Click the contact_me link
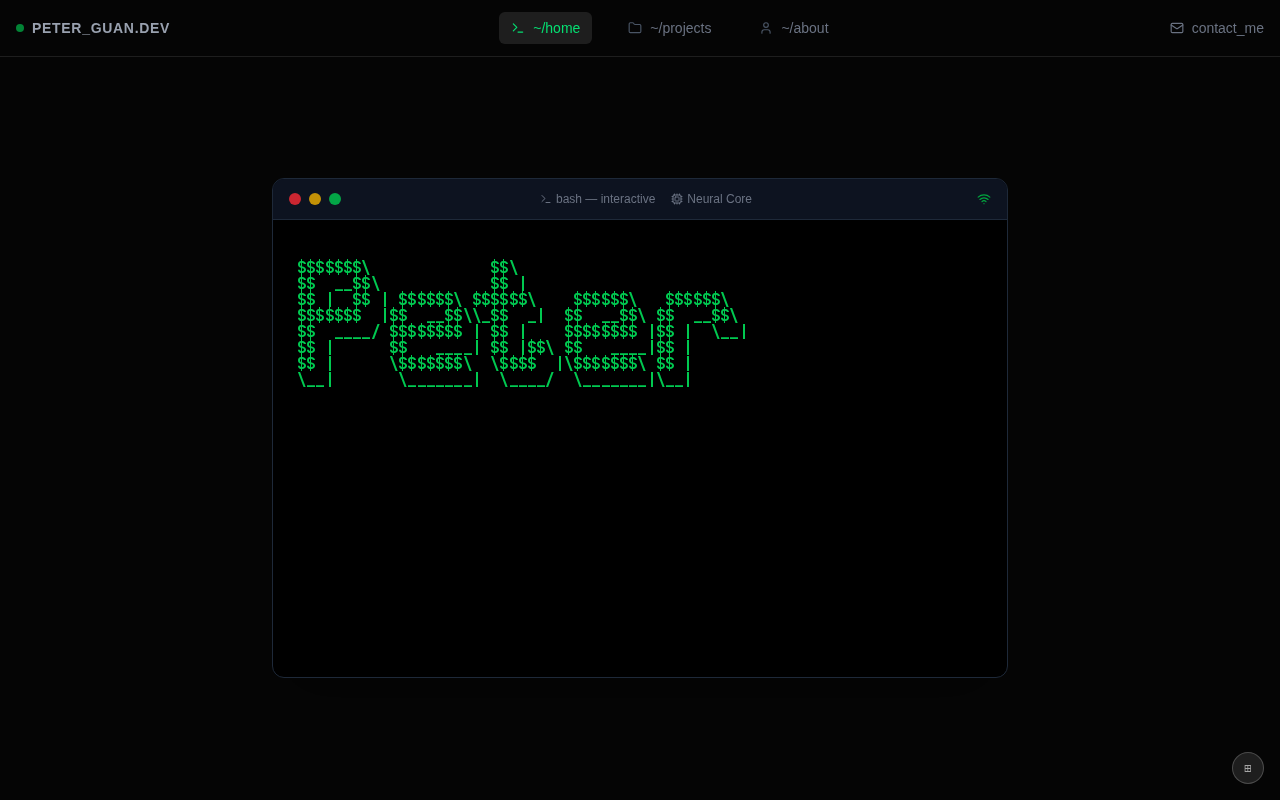The width and height of the screenshot is (1280, 800). tap(1216, 28)
